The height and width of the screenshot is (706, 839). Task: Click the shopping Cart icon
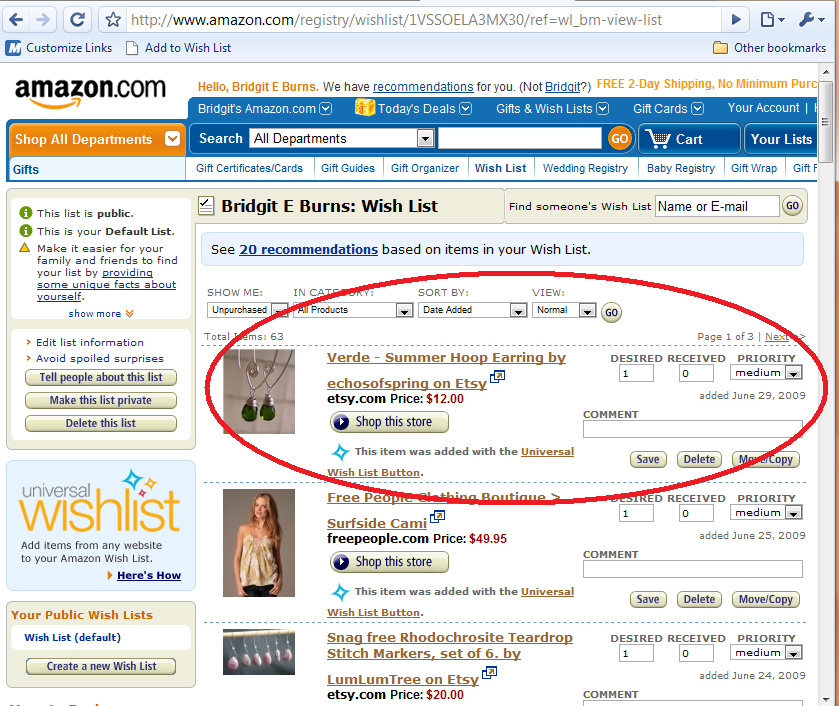pyautogui.click(x=658, y=139)
